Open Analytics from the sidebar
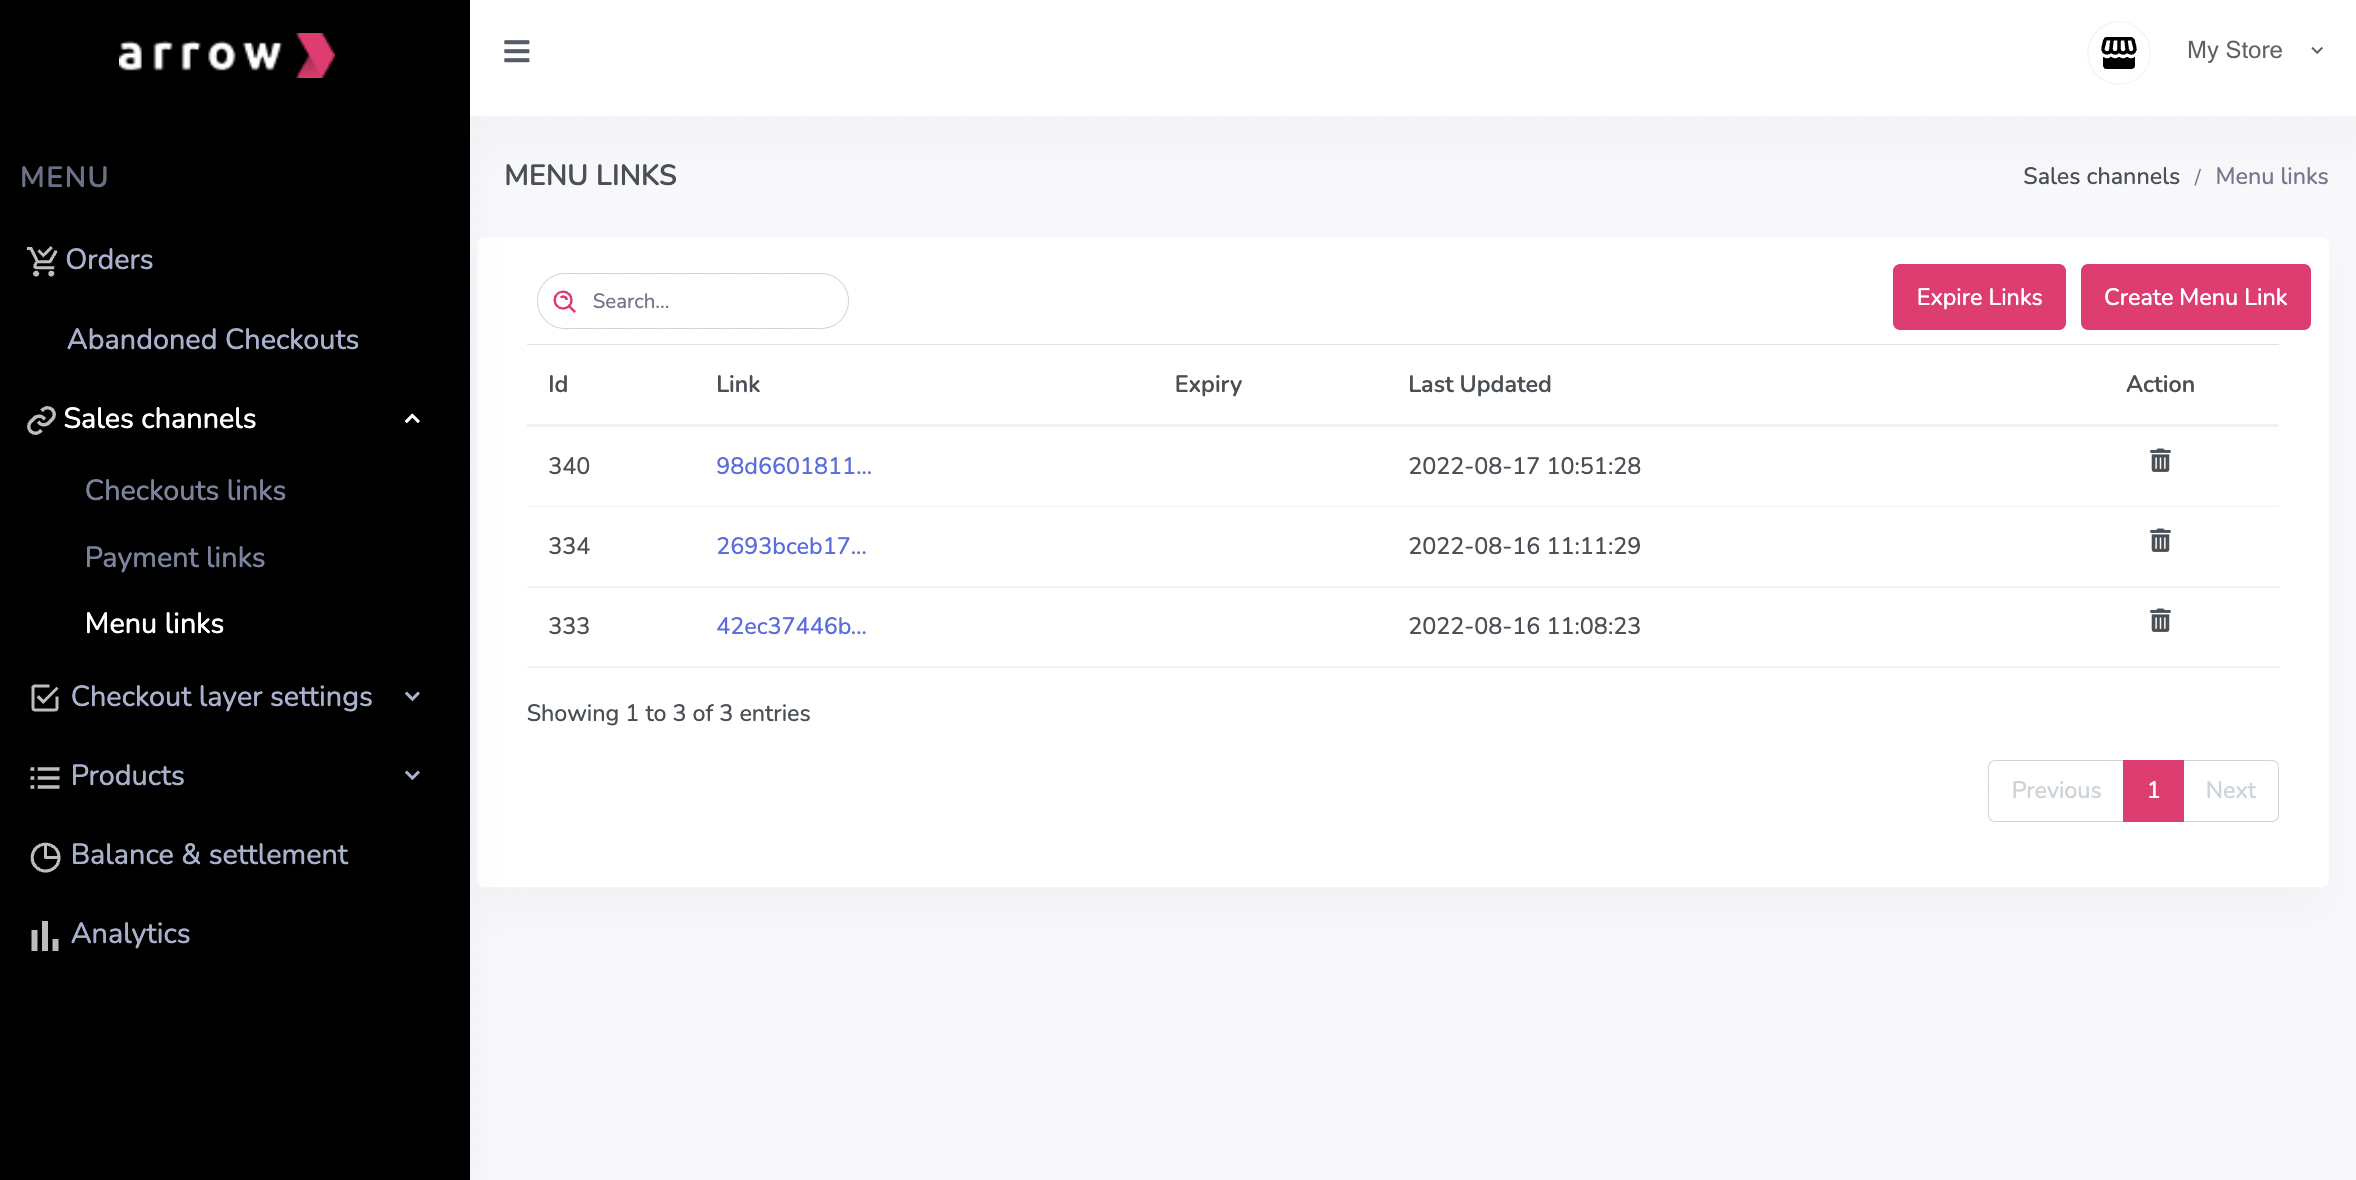This screenshot has height=1180, width=2356. pyautogui.click(x=130, y=934)
